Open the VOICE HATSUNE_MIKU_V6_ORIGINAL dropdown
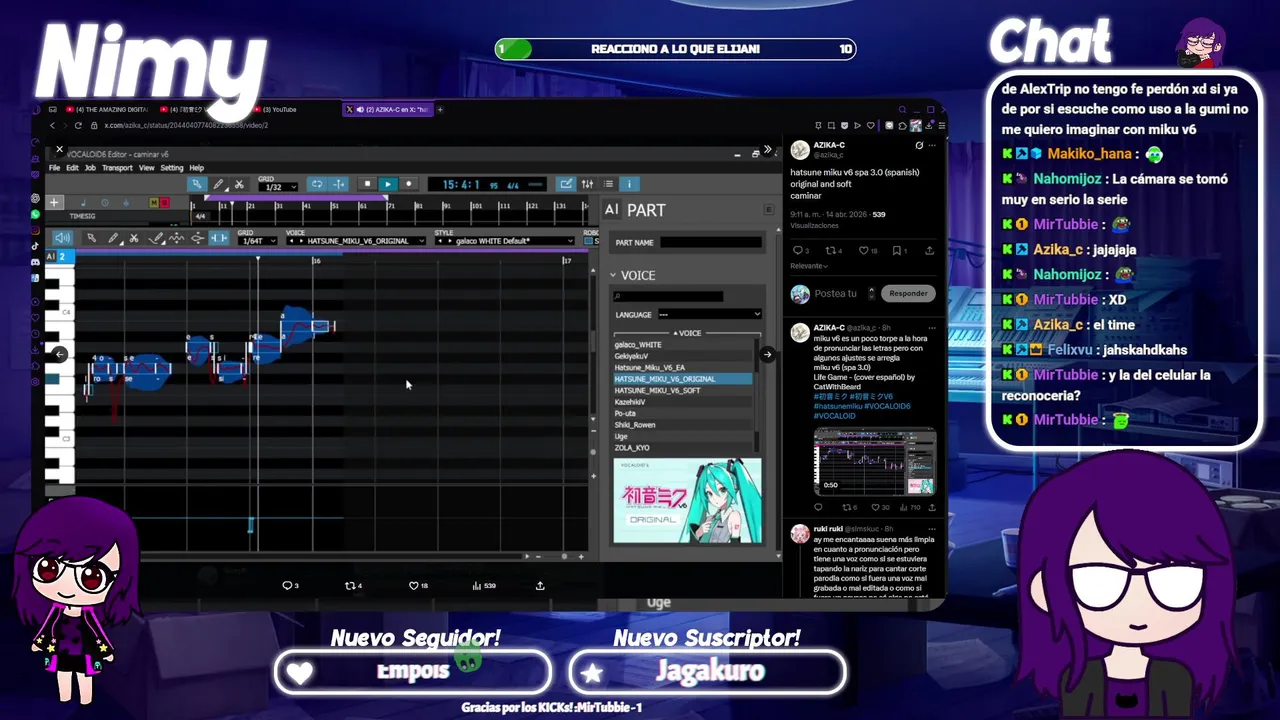Image resolution: width=1280 pixels, height=720 pixels. tap(357, 241)
